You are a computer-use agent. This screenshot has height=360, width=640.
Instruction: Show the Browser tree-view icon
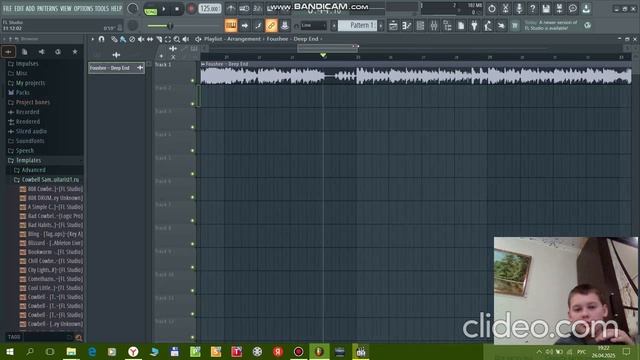[x=447, y=26]
